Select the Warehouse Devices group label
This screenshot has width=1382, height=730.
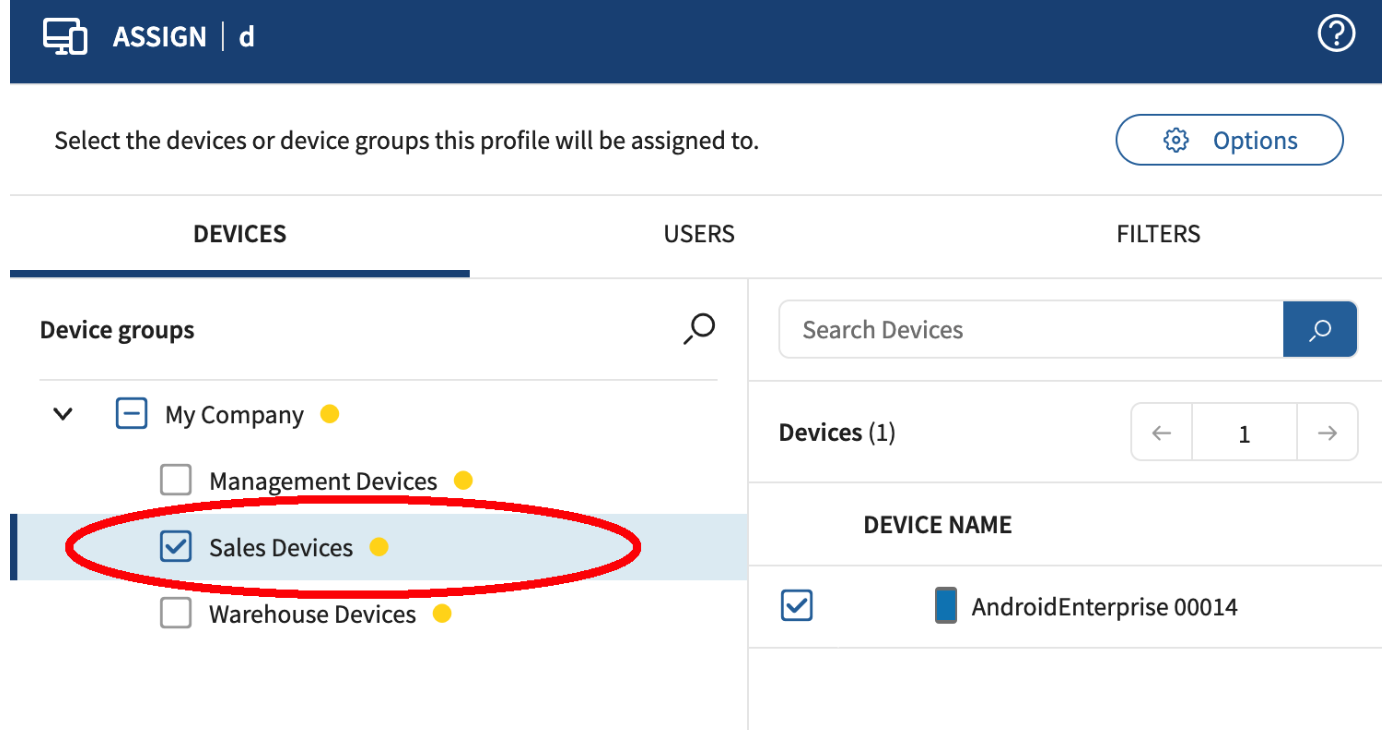tap(312, 614)
